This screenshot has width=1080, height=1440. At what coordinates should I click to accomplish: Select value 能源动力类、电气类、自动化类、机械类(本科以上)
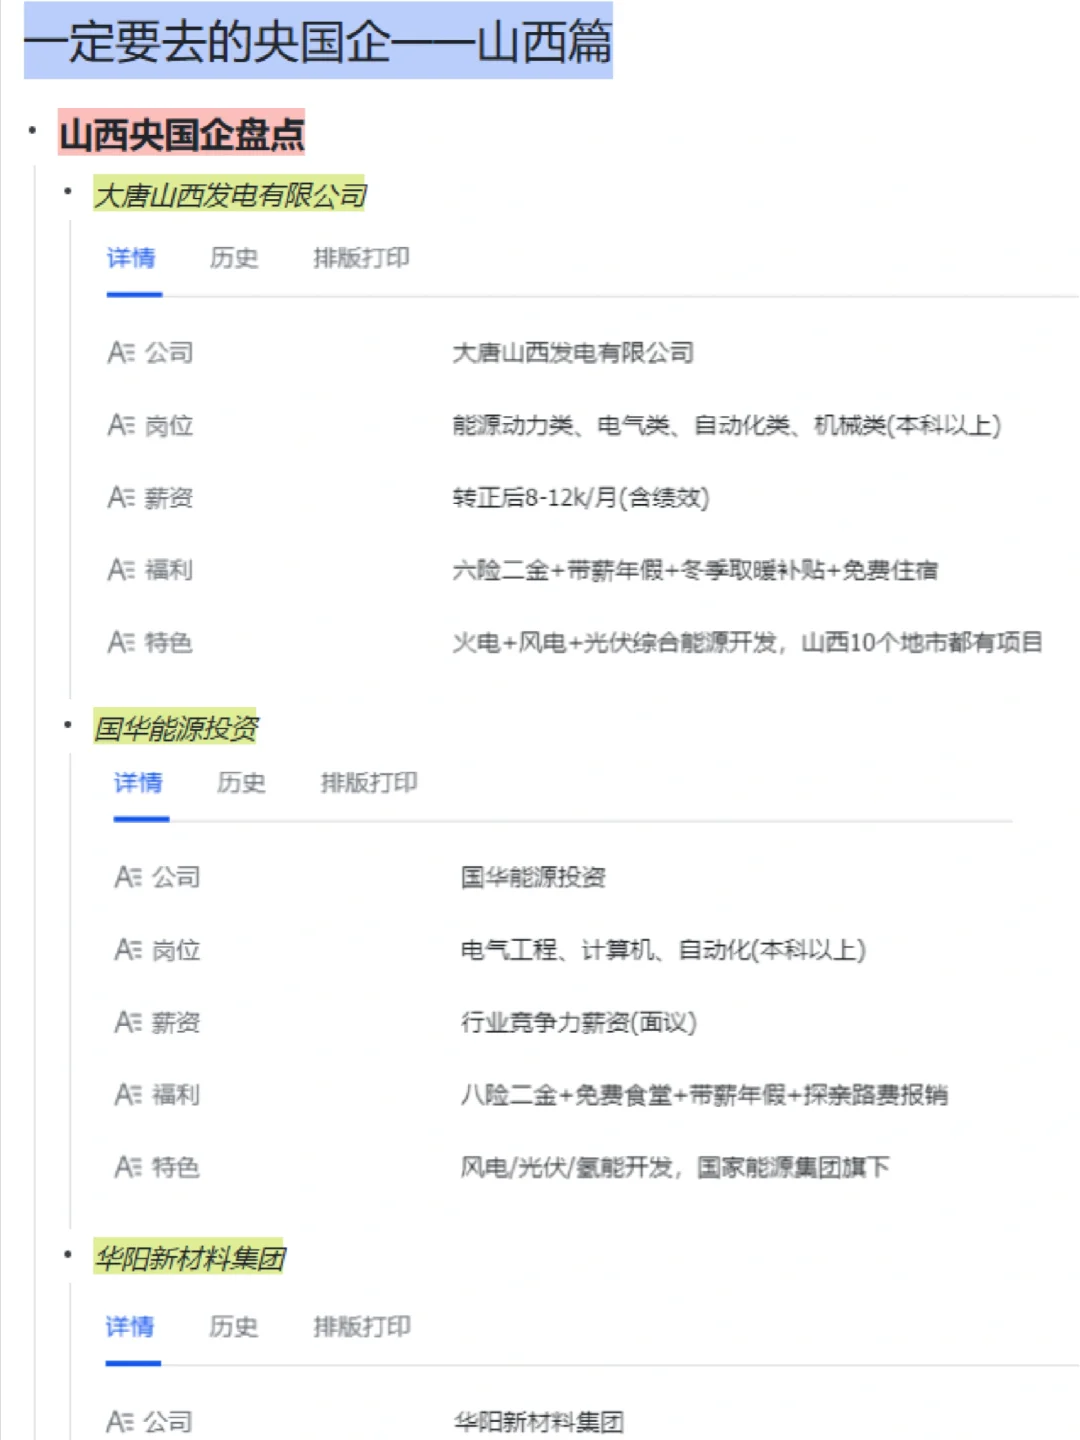[727, 426]
